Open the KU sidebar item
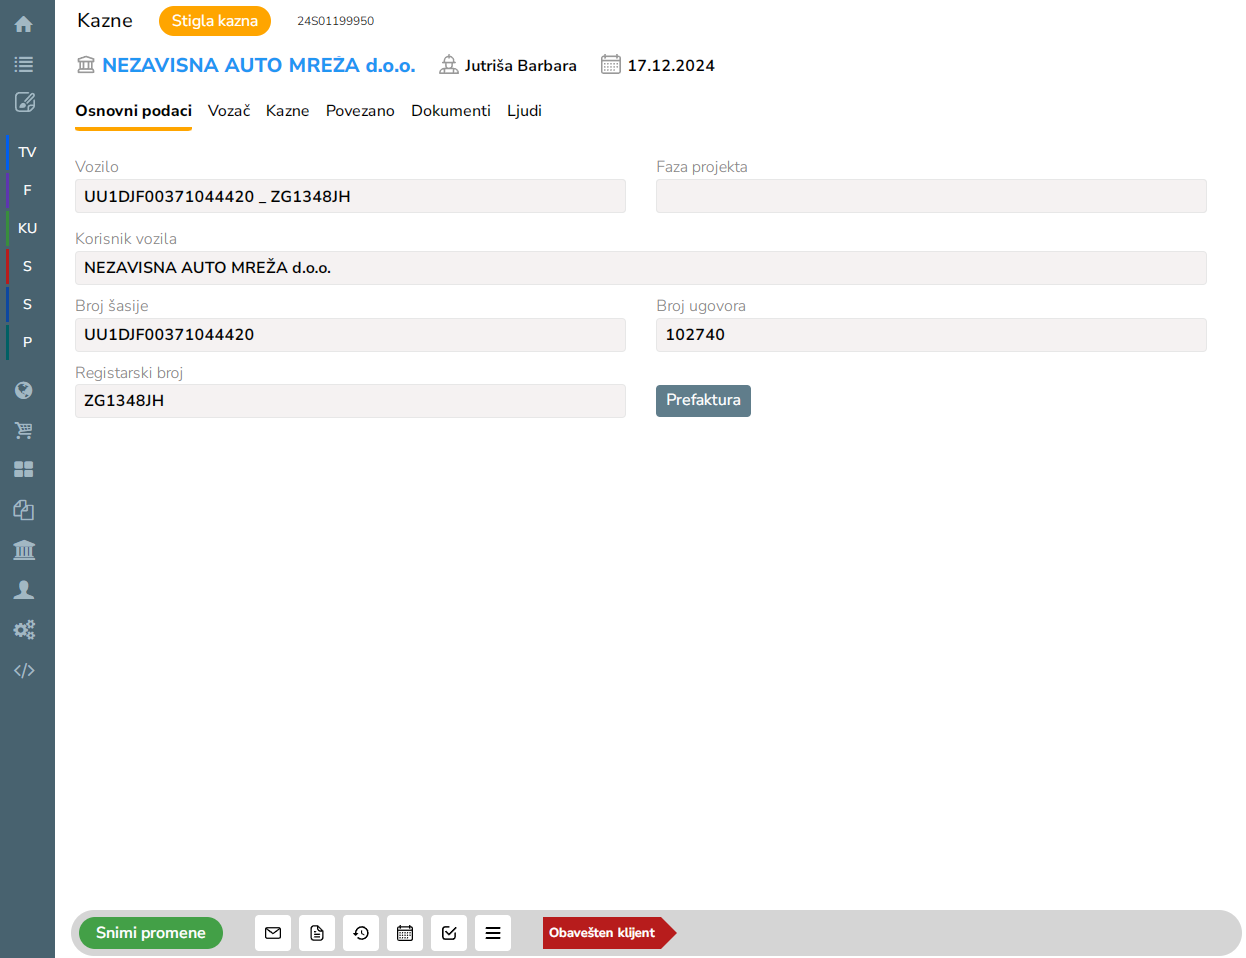This screenshot has width=1246, height=958. 27,228
